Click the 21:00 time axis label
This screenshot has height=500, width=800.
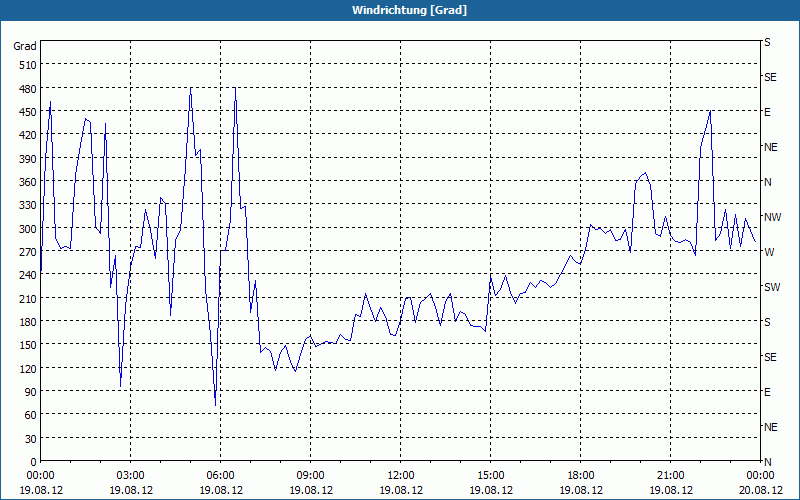pos(670,476)
